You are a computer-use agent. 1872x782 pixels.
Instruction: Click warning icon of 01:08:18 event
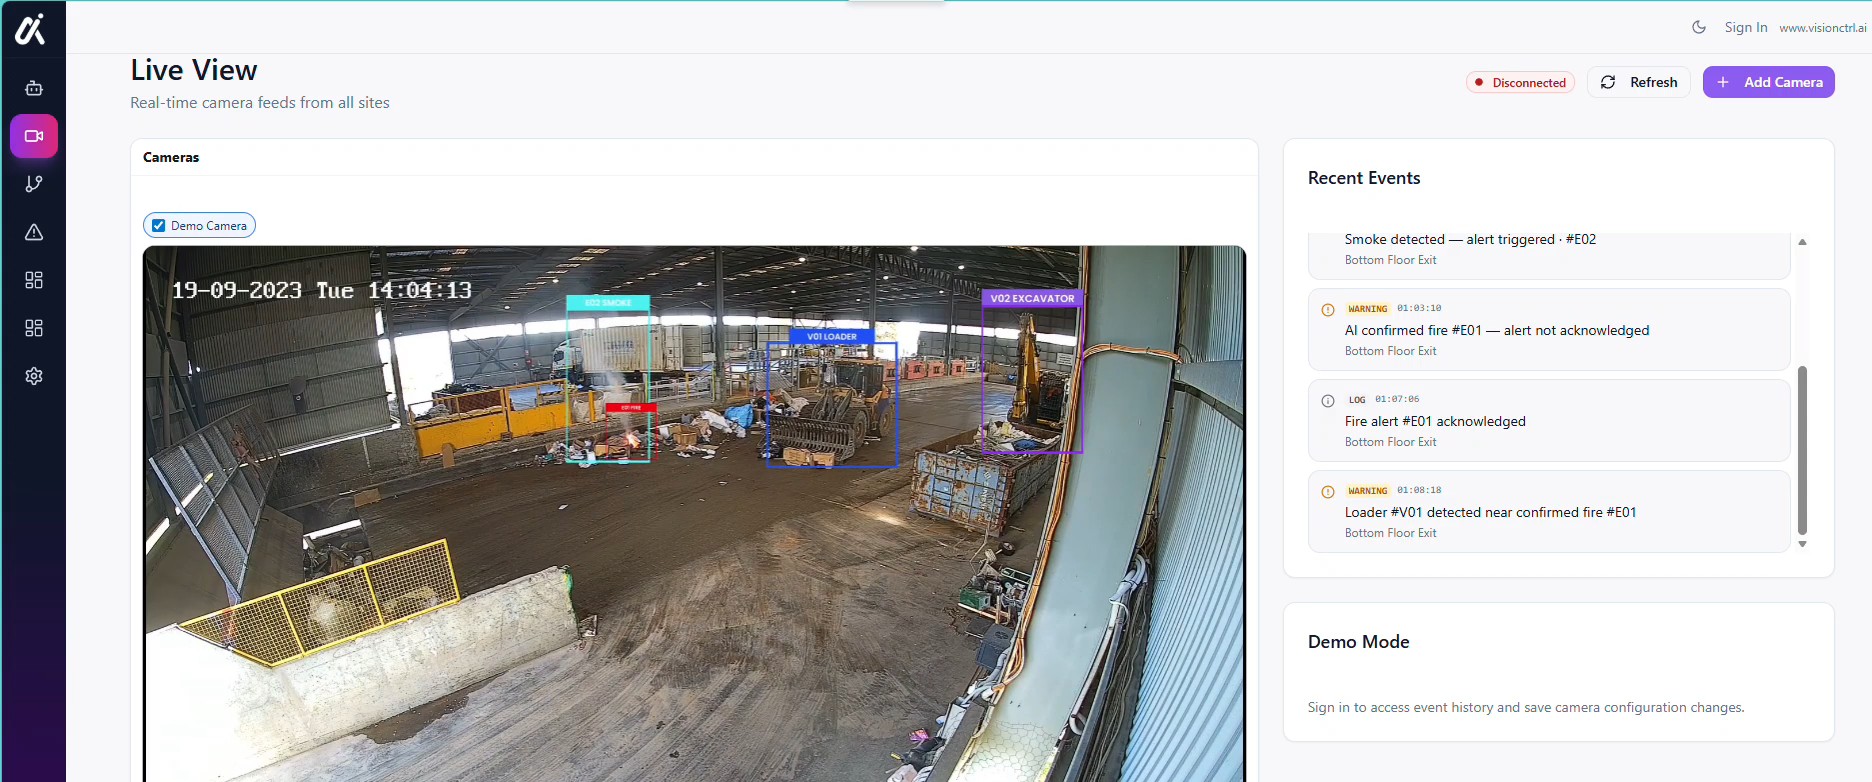[1328, 492]
